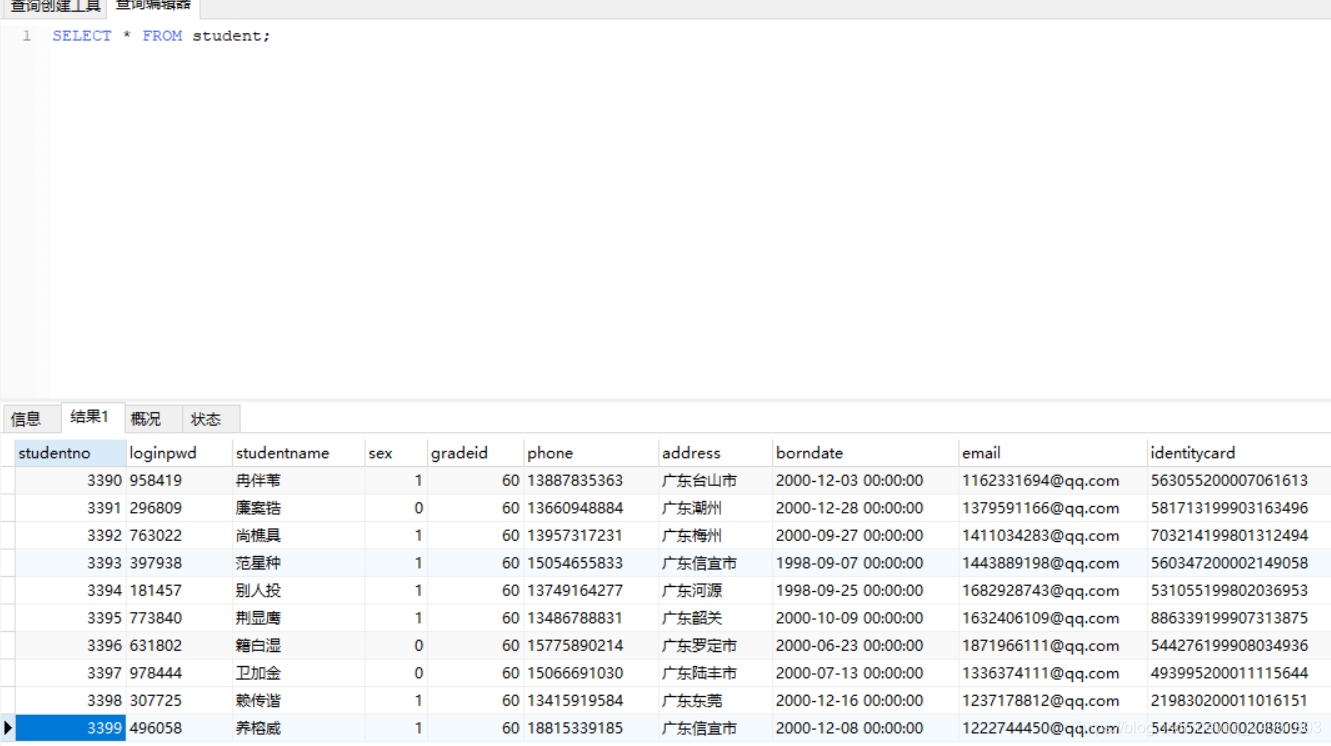Screen dimensions: 1331x746
Task: Select highlighted studentno cell 3399
Action: tap(70, 728)
